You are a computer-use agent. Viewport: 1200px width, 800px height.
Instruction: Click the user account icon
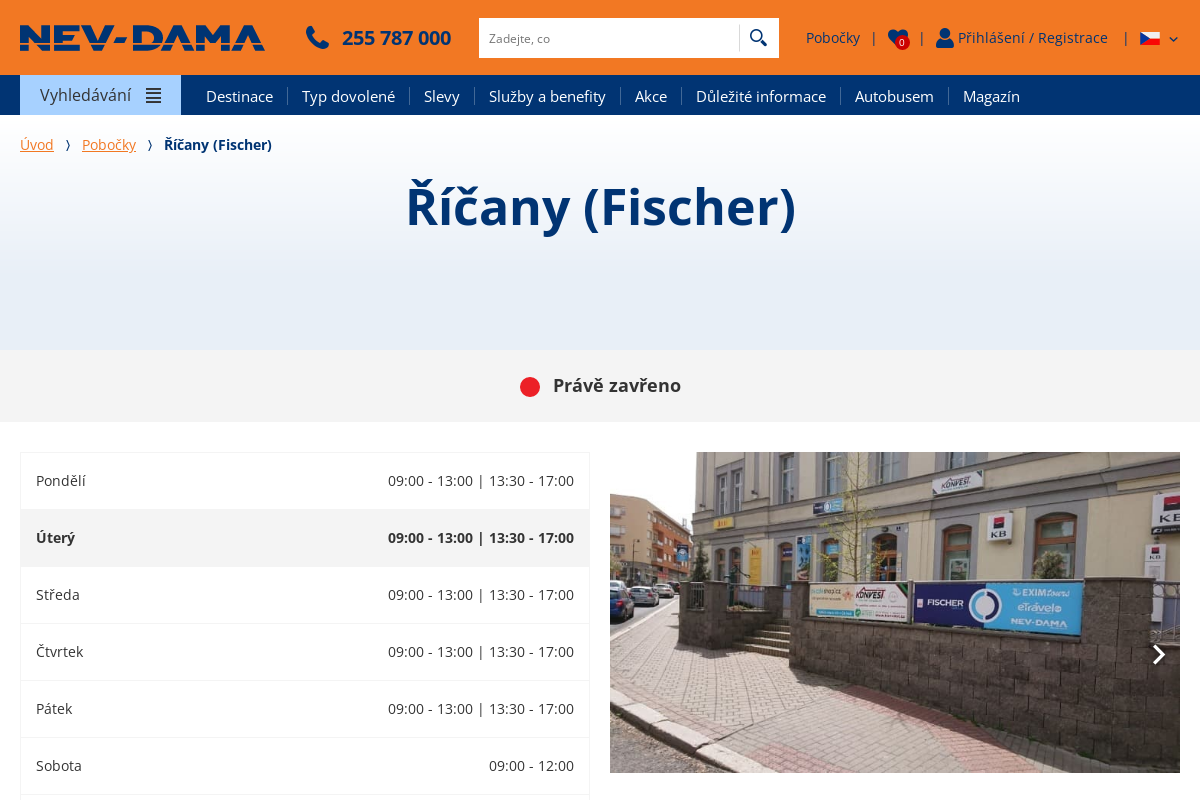(x=945, y=38)
